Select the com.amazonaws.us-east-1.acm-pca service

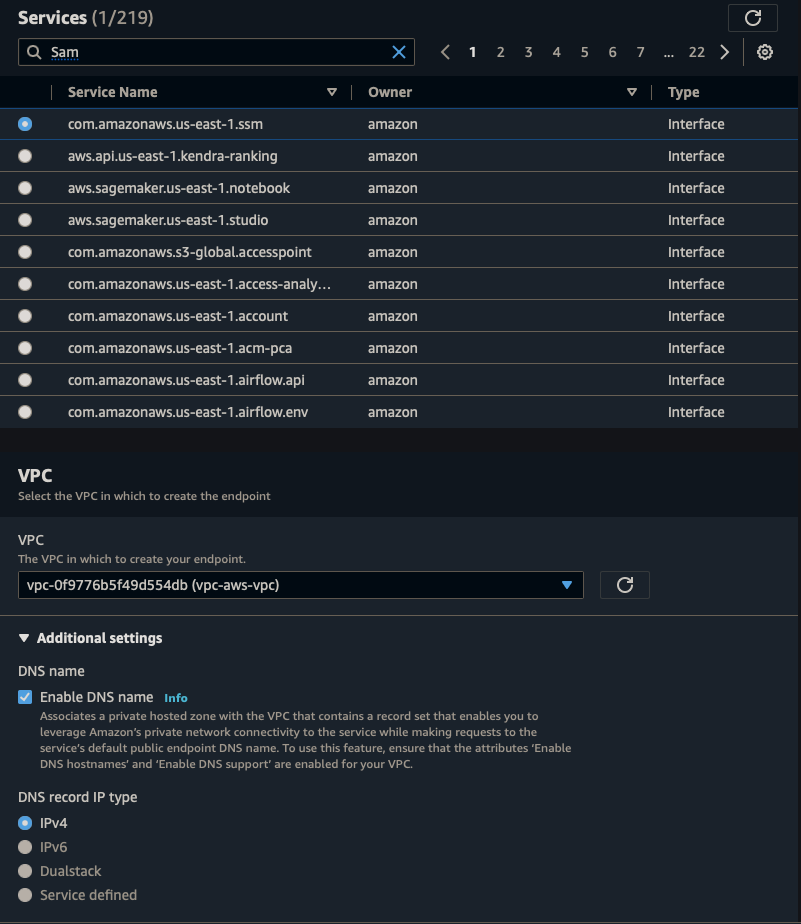click(24, 348)
